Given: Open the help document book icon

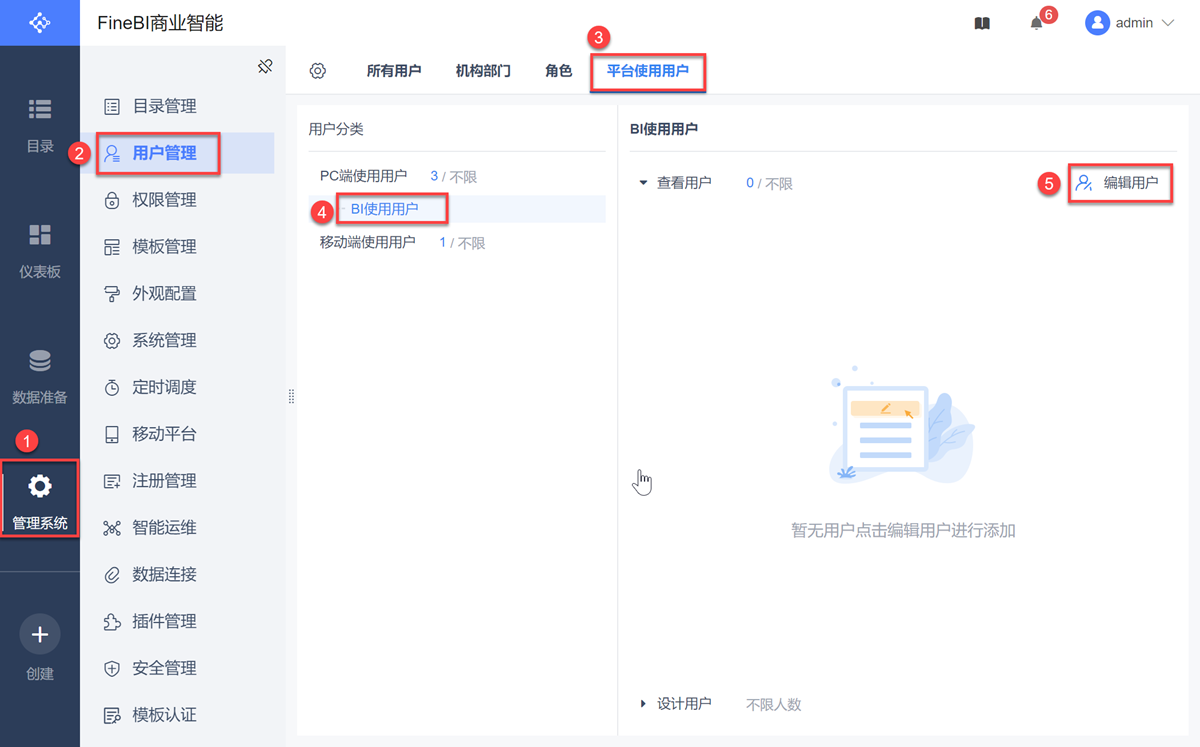Looking at the screenshot, I should click(982, 23).
